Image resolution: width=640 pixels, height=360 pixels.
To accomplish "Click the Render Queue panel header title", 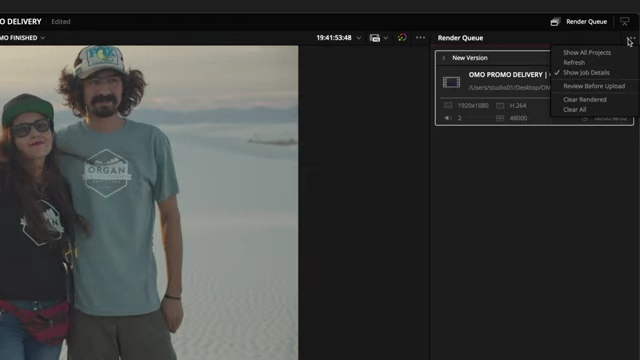I will (x=460, y=38).
